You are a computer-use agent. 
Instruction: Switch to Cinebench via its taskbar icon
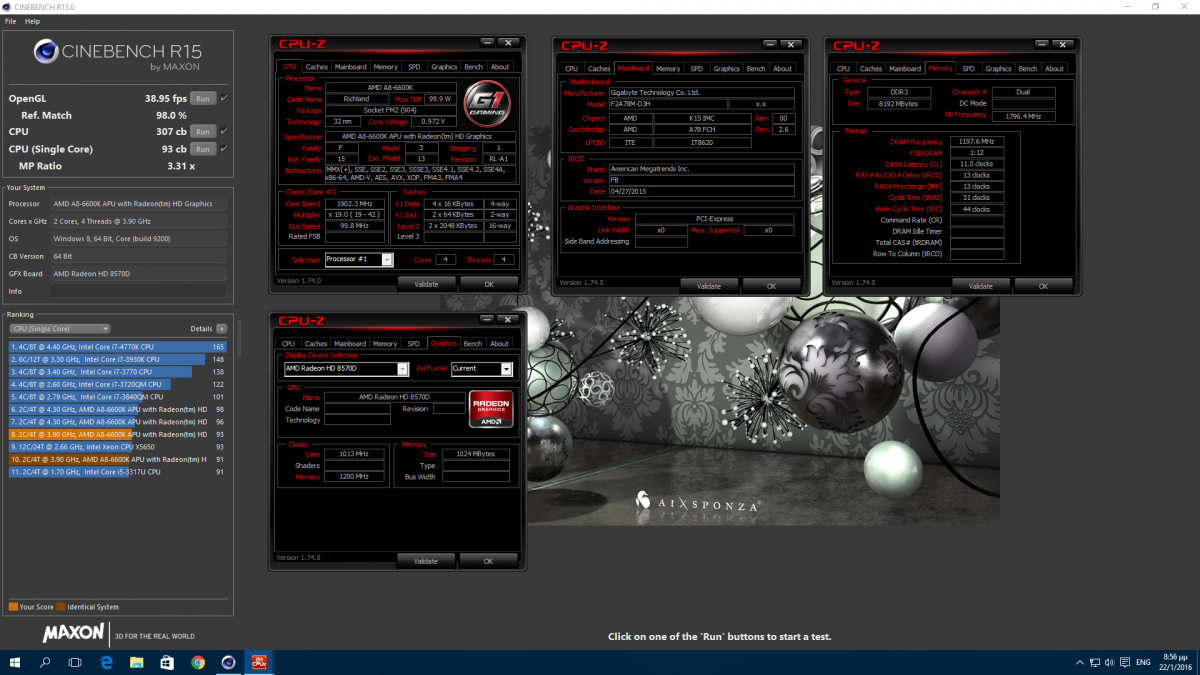229,662
